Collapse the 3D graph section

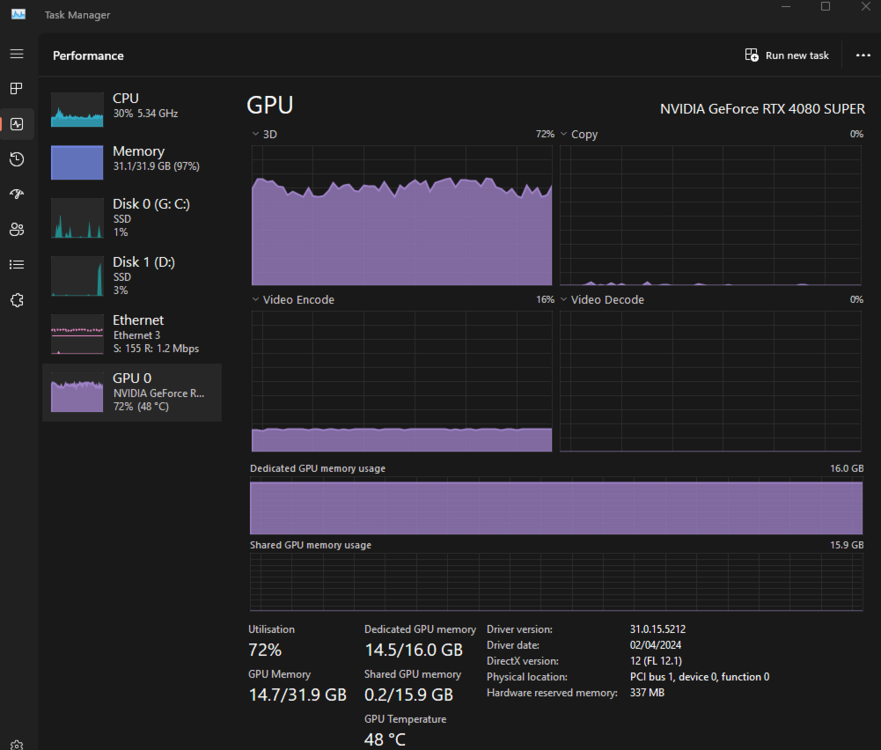[256, 133]
